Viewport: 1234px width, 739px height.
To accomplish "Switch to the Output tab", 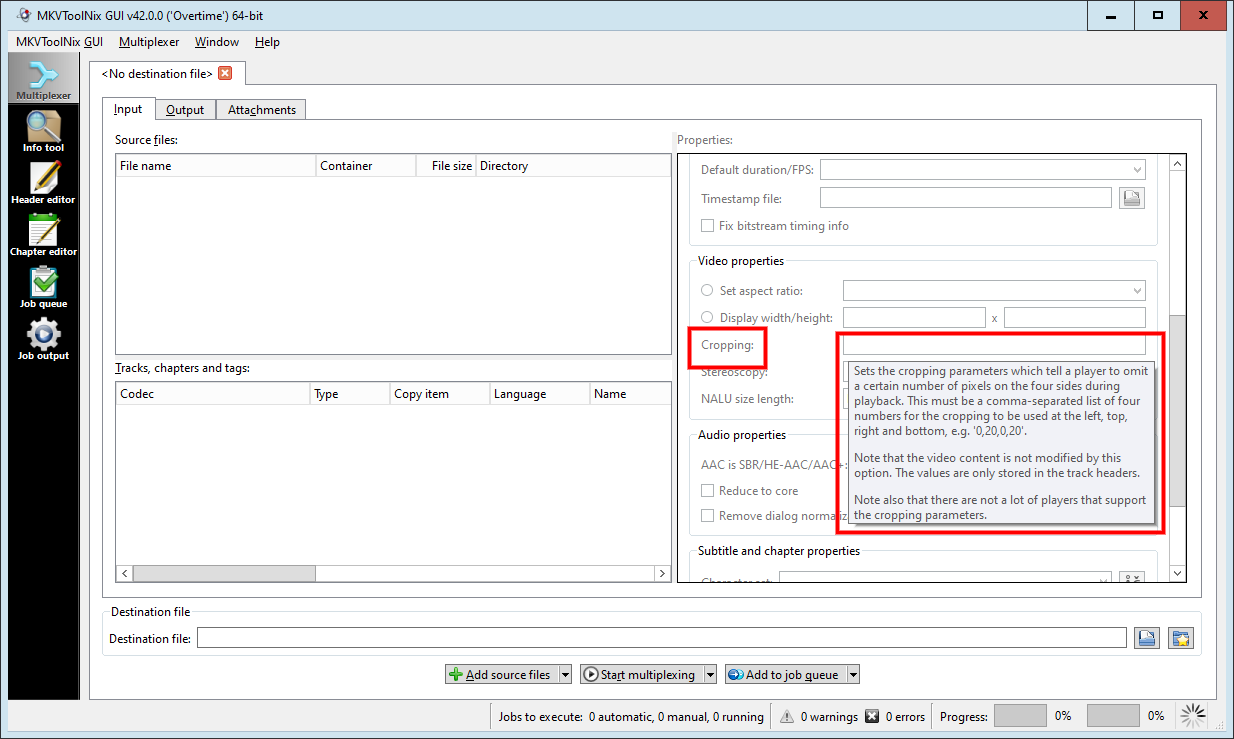I will point(185,110).
